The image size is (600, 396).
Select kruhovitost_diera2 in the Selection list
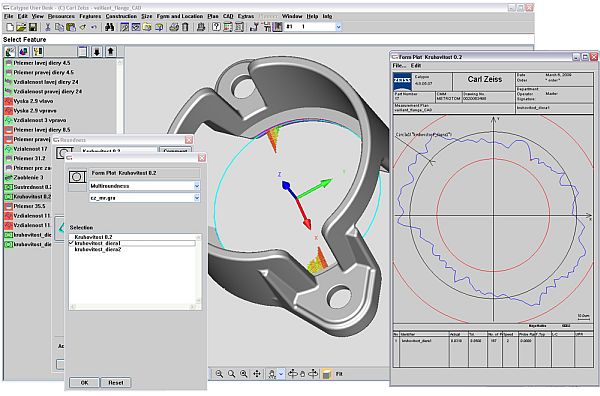(x=98, y=249)
